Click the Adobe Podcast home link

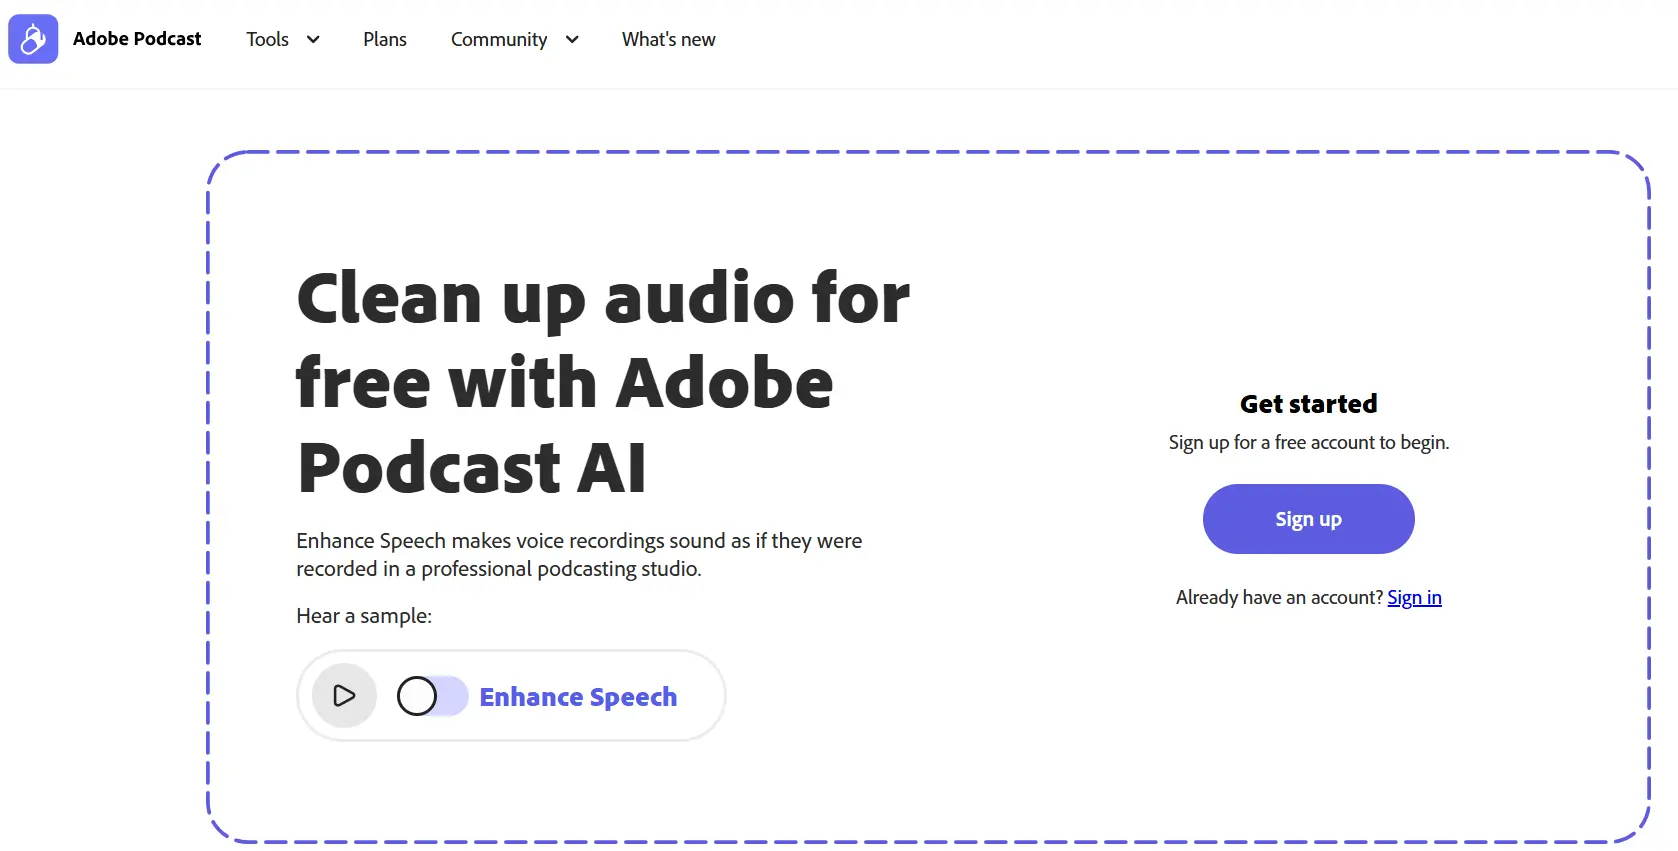tap(137, 39)
